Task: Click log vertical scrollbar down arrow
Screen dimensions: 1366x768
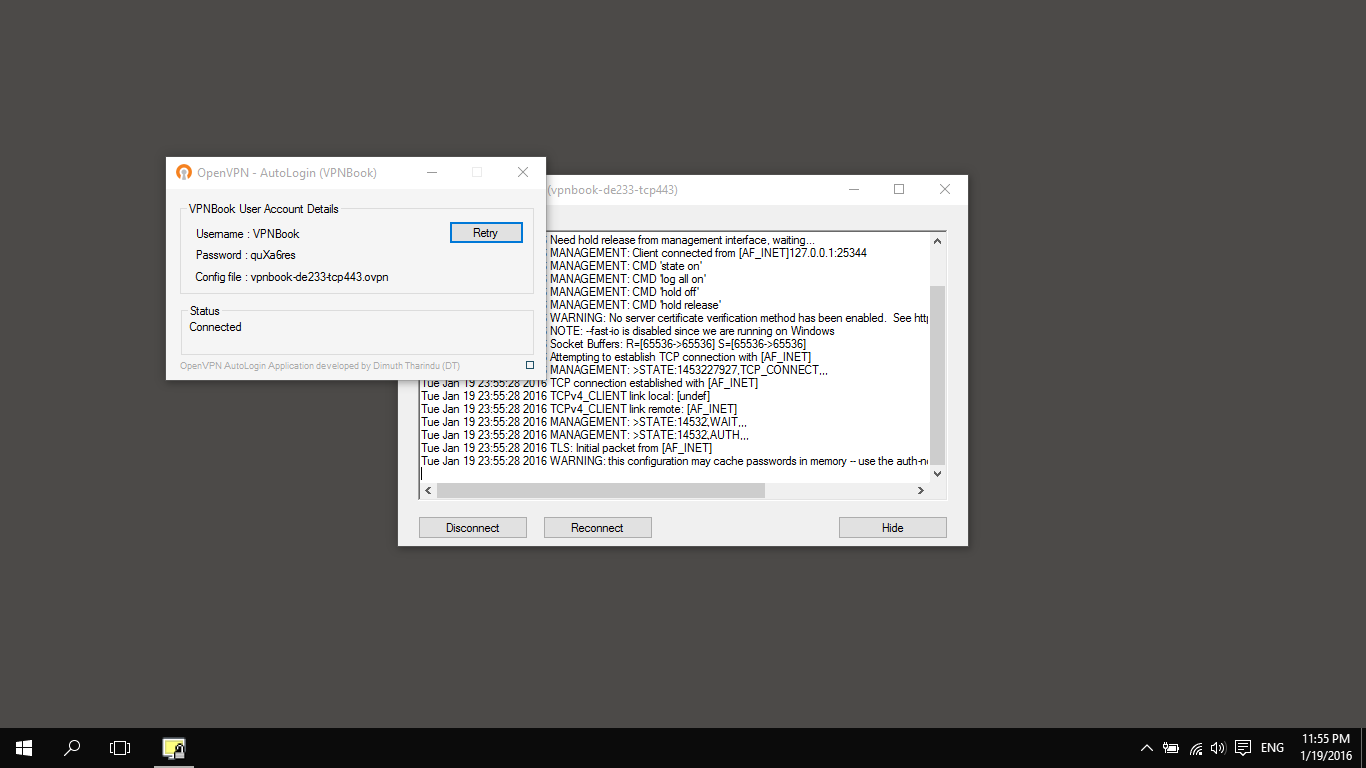Action: (x=937, y=474)
